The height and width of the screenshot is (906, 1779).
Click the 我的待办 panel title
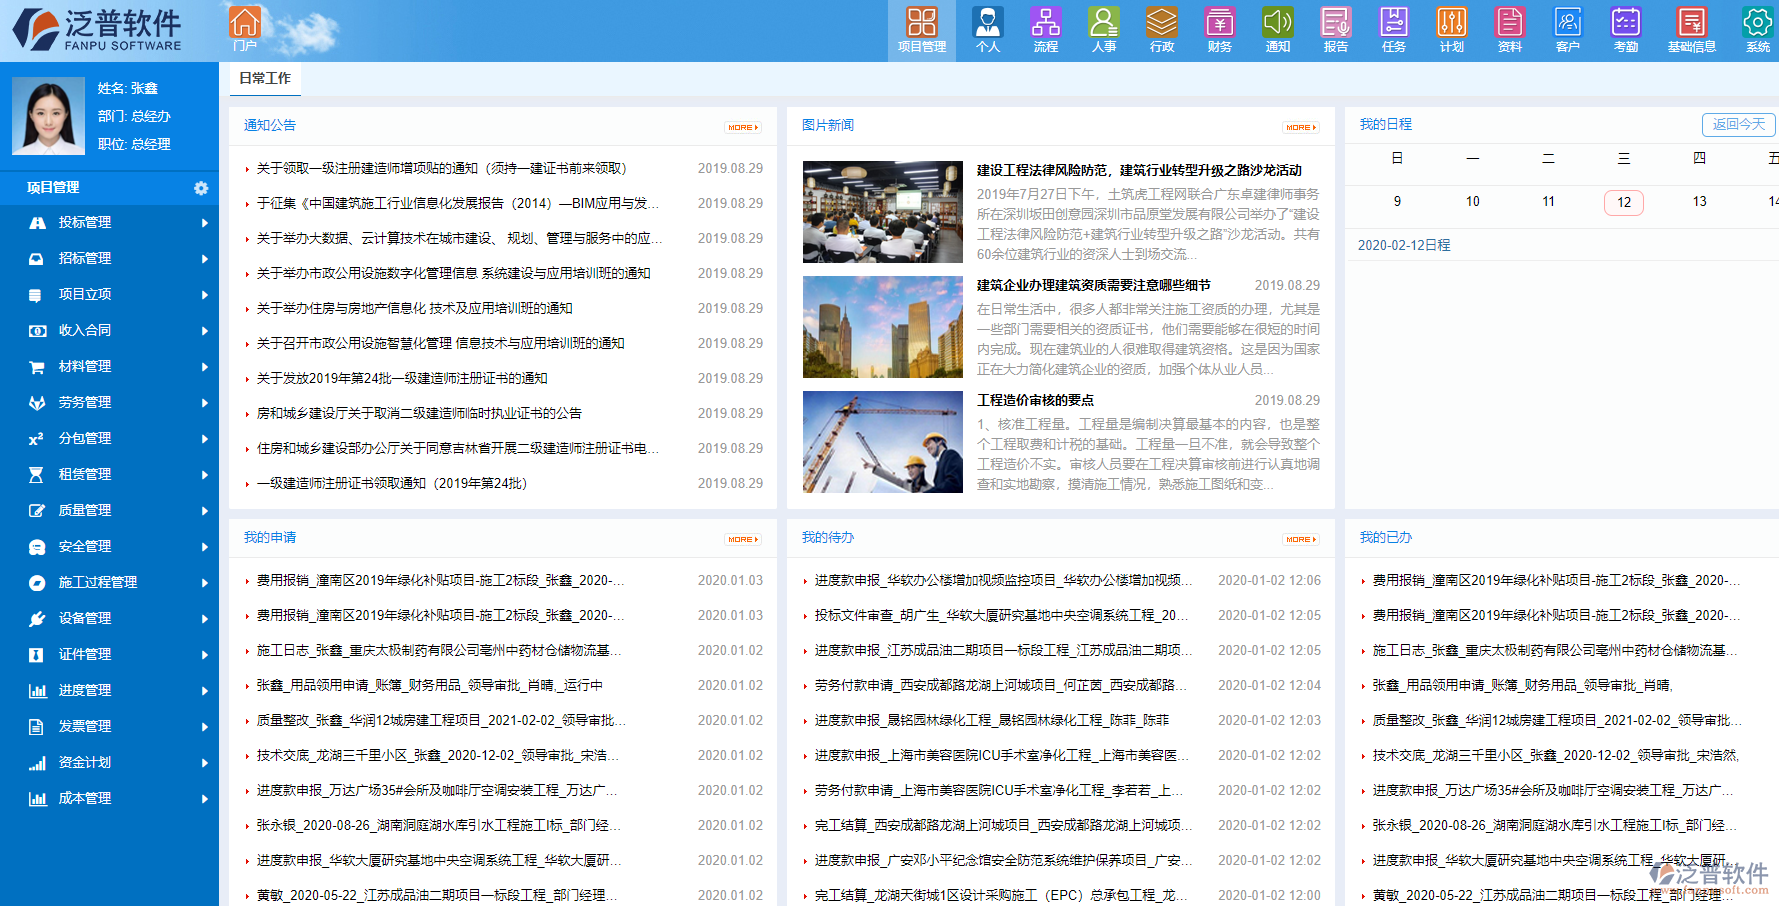[828, 537]
